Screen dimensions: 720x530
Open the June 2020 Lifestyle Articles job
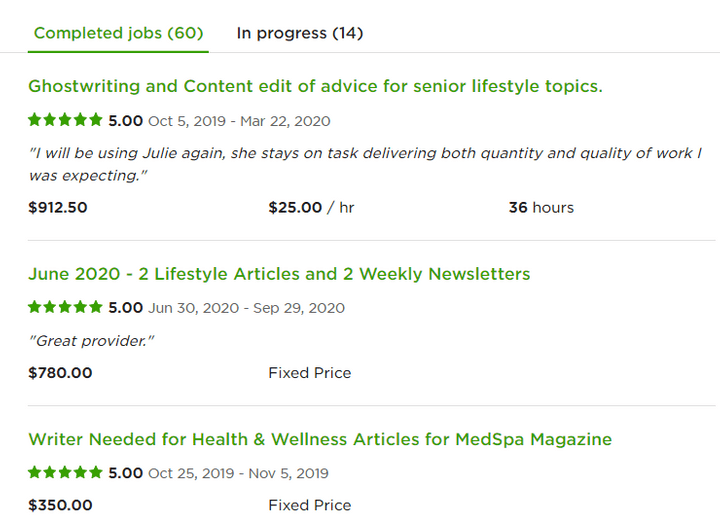pos(279,274)
